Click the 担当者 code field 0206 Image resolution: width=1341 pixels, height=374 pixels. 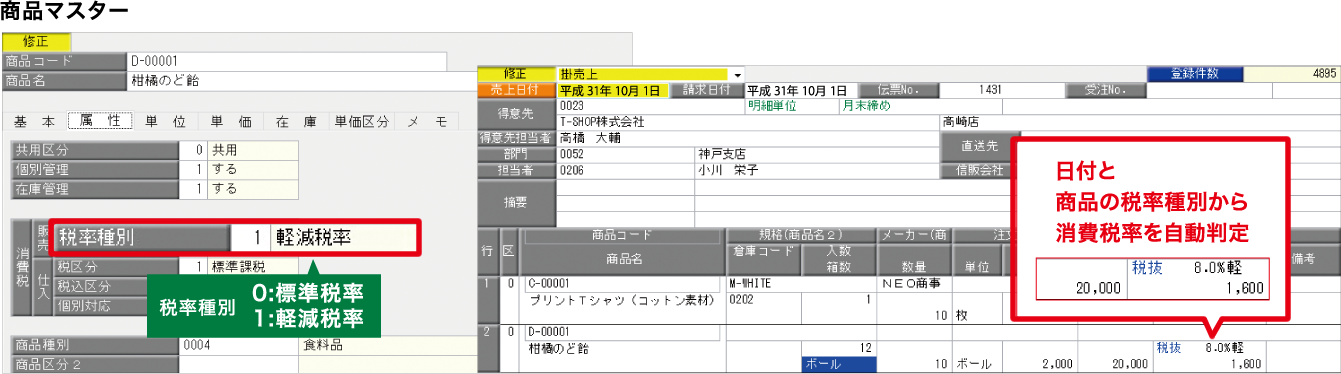pyautogui.click(x=626, y=170)
